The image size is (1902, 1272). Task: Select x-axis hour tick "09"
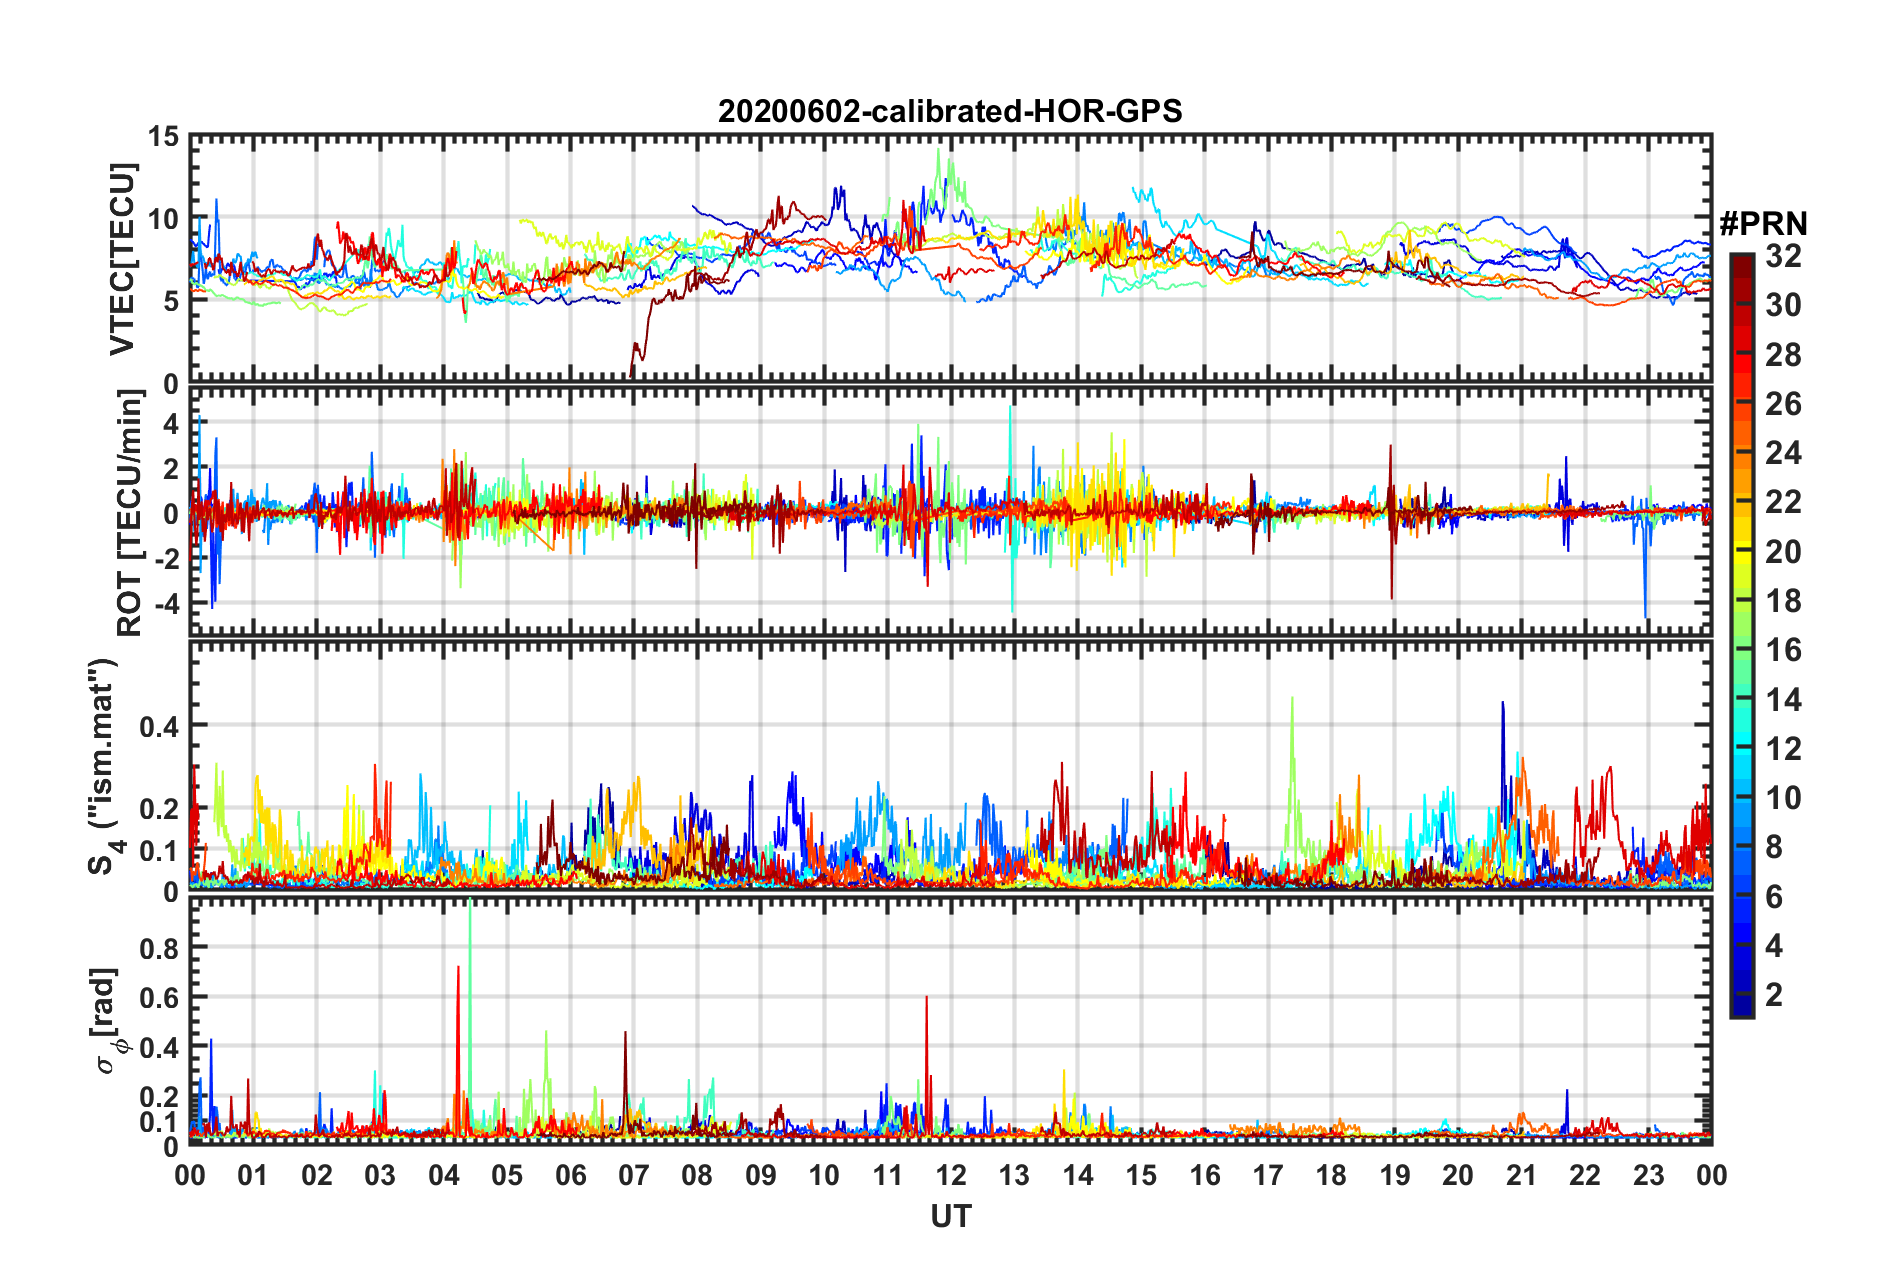pyautogui.click(x=761, y=1175)
